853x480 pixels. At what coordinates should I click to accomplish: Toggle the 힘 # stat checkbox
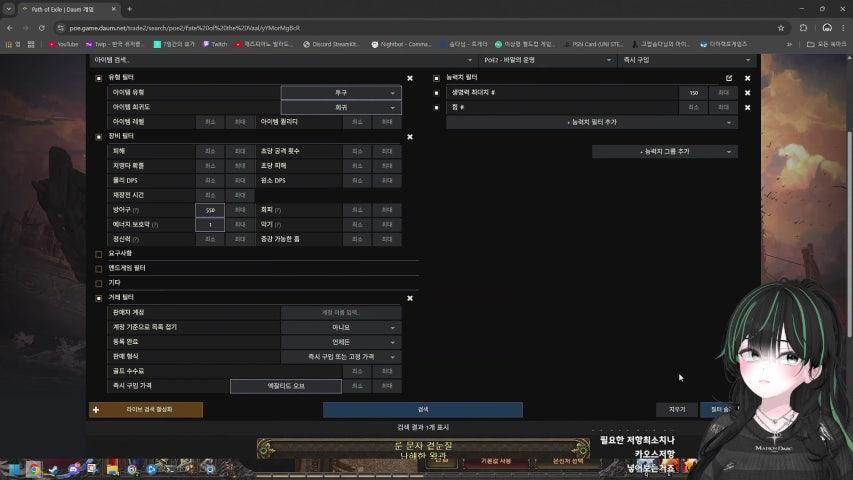pyautogui.click(x=436, y=108)
